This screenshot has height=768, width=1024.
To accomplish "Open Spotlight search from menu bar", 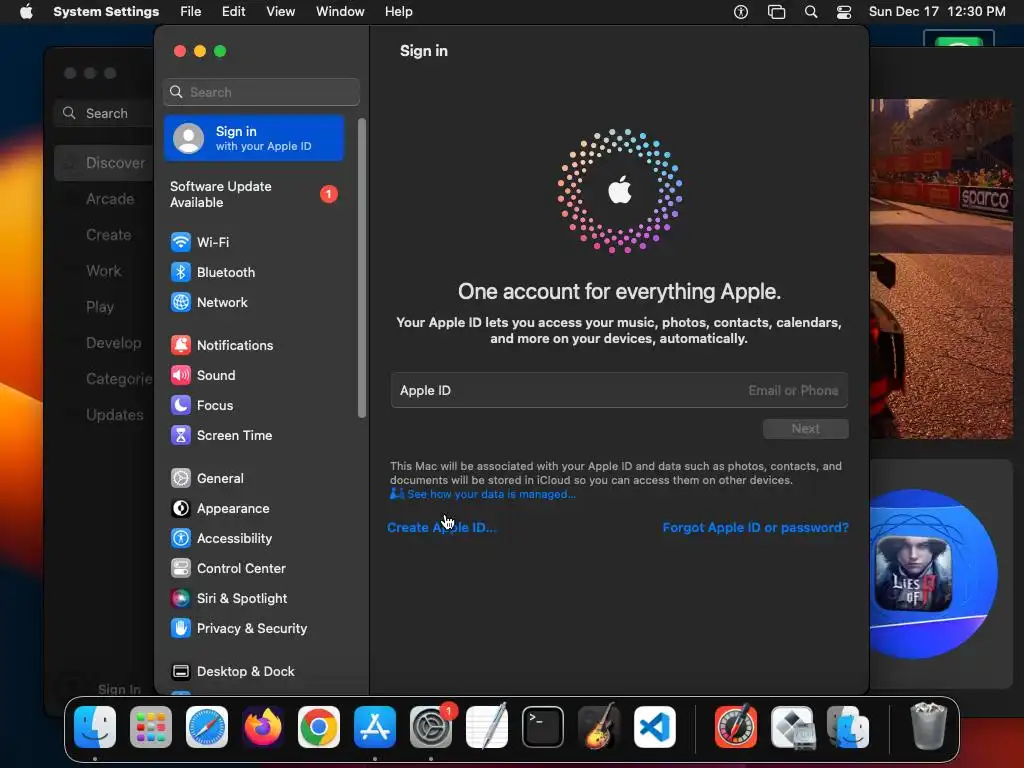I will click(811, 12).
